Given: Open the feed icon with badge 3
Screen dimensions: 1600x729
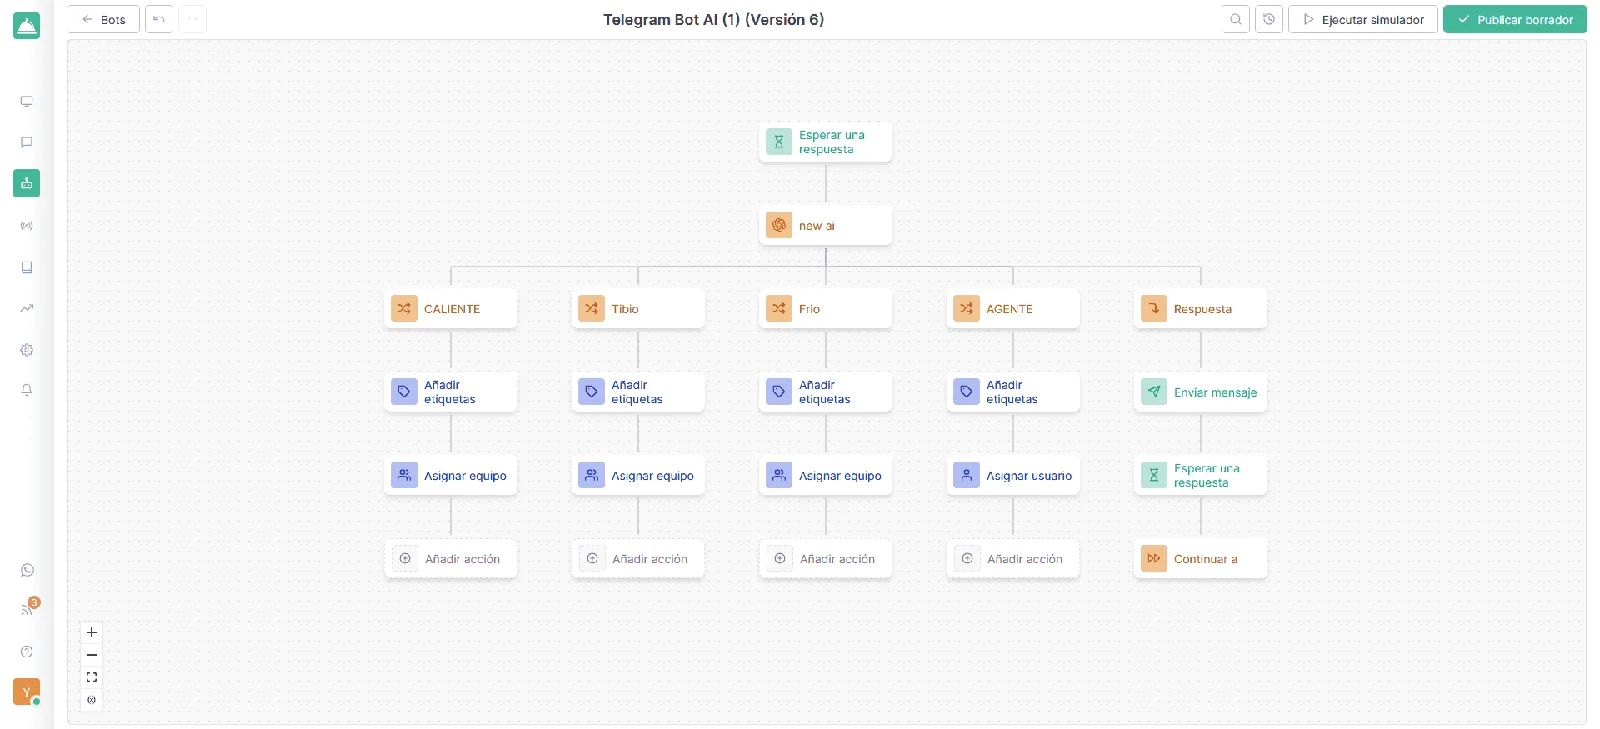Looking at the screenshot, I should pos(28,609).
